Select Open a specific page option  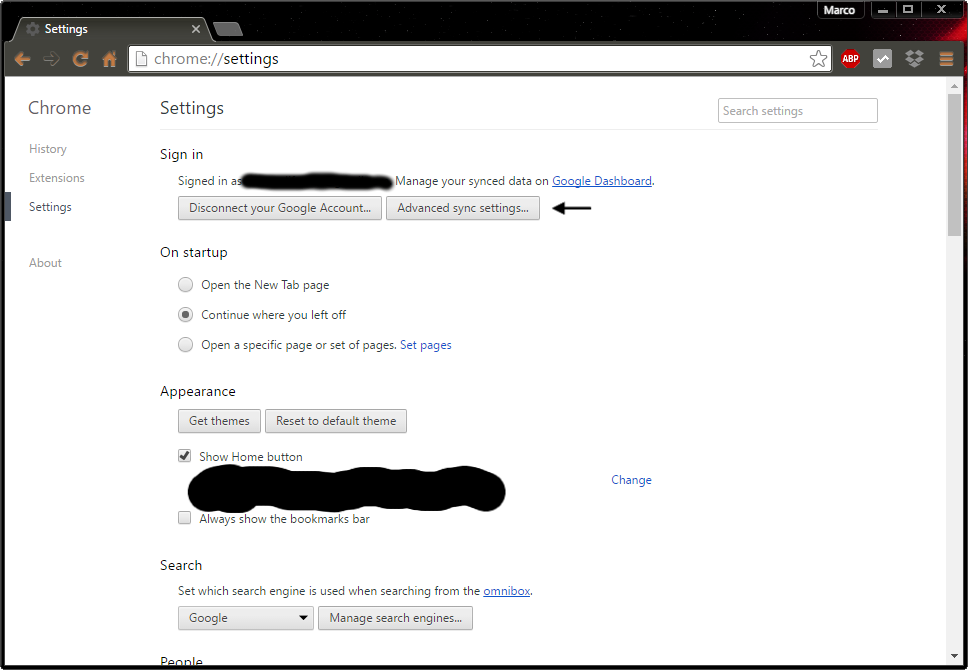[x=185, y=345]
